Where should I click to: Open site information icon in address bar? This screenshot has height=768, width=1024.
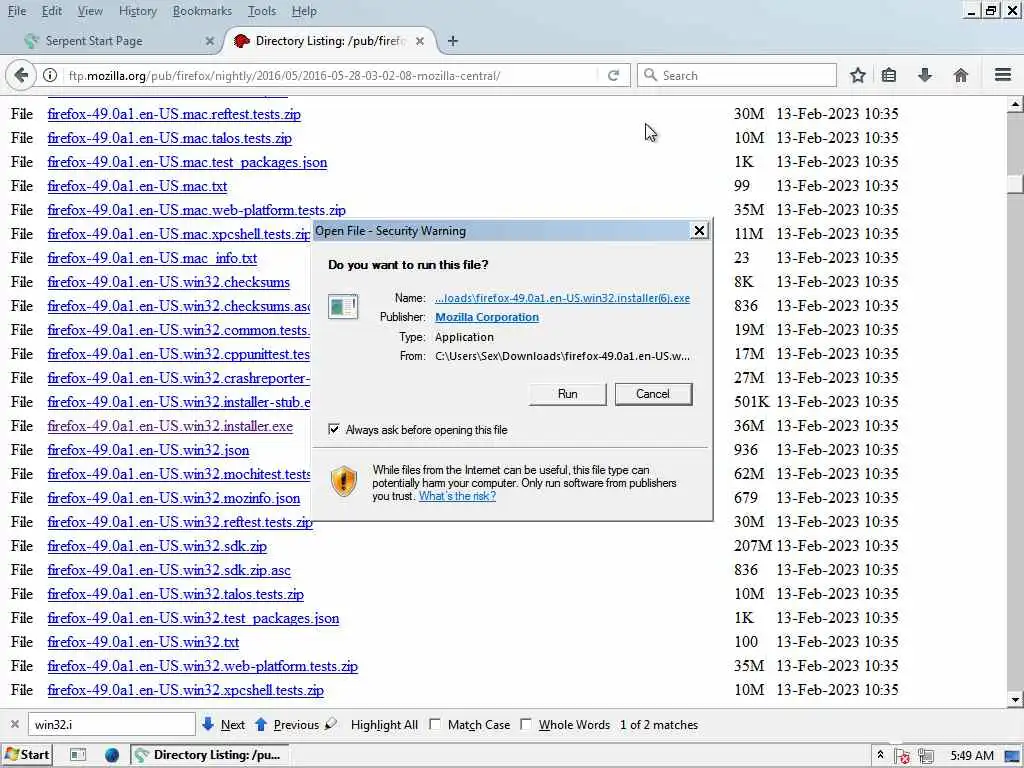pos(50,76)
